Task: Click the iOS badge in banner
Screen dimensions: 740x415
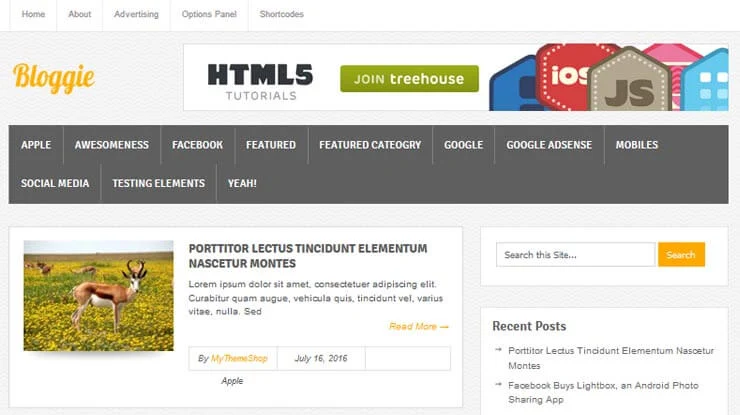Action: click(566, 76)
